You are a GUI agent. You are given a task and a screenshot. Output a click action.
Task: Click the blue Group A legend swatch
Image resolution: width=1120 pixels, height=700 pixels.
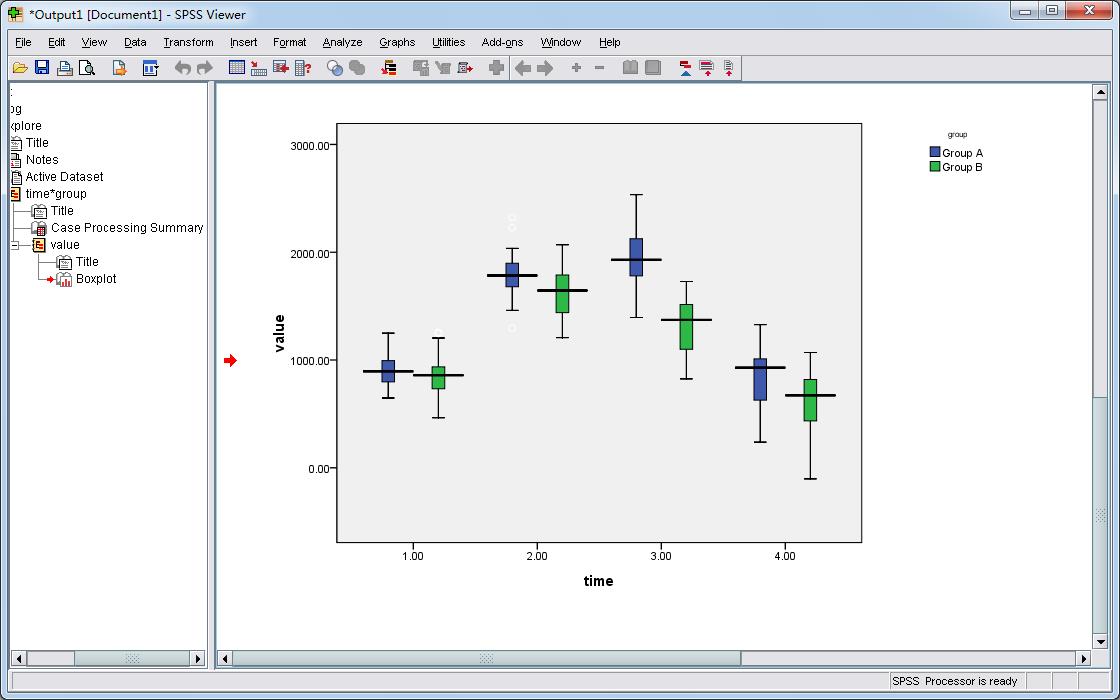click(x=935, y=153)
